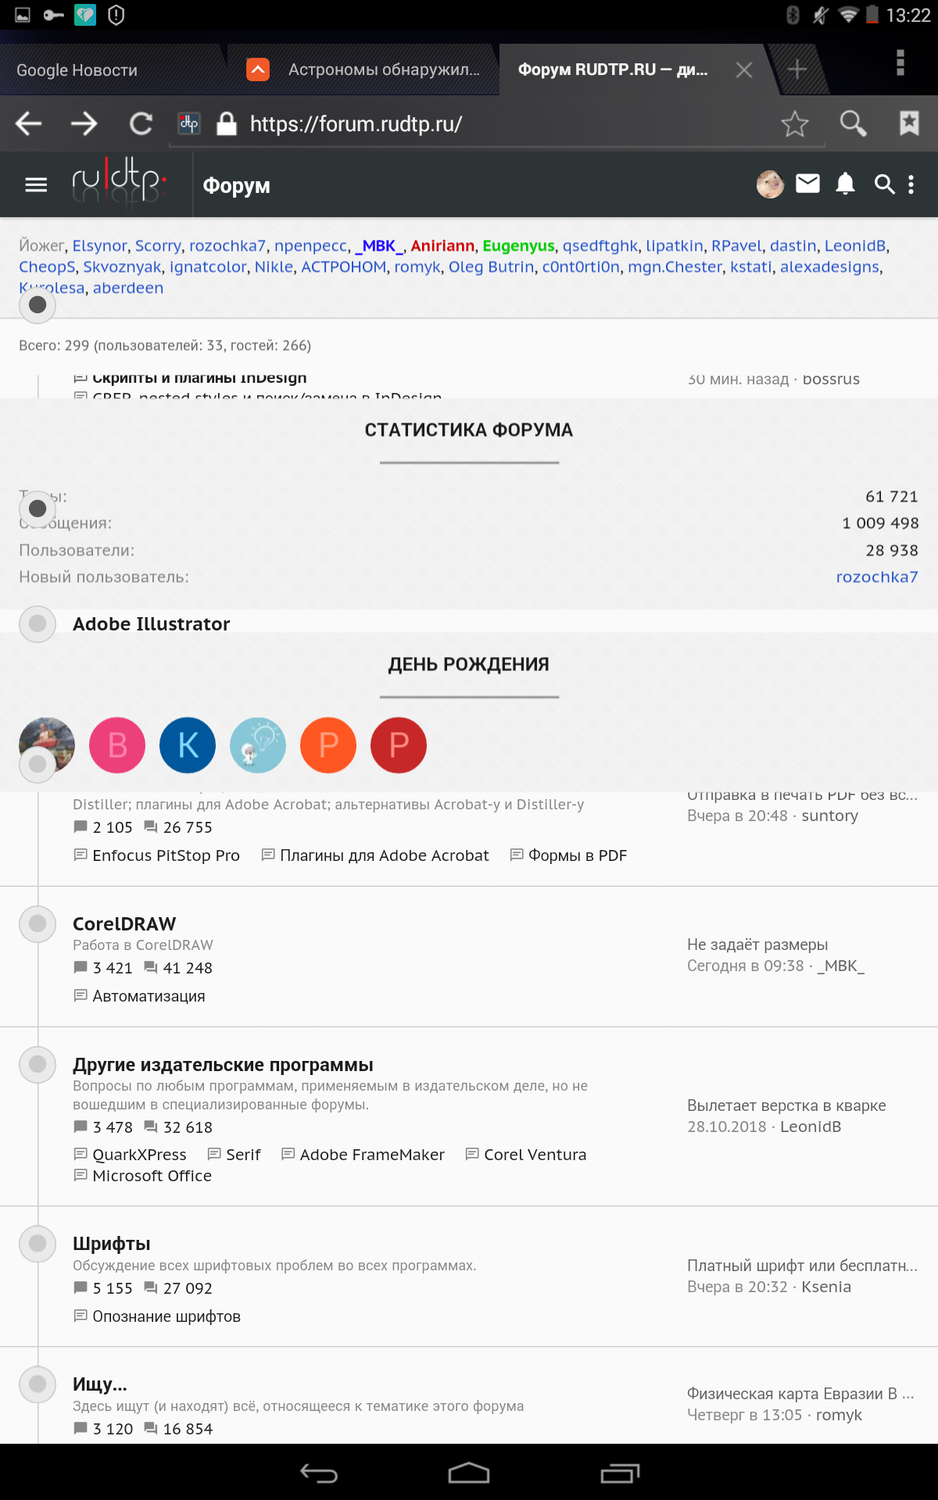Switch to the Google Новости tab
938x1500 pixels.
(x=77, y=70)
